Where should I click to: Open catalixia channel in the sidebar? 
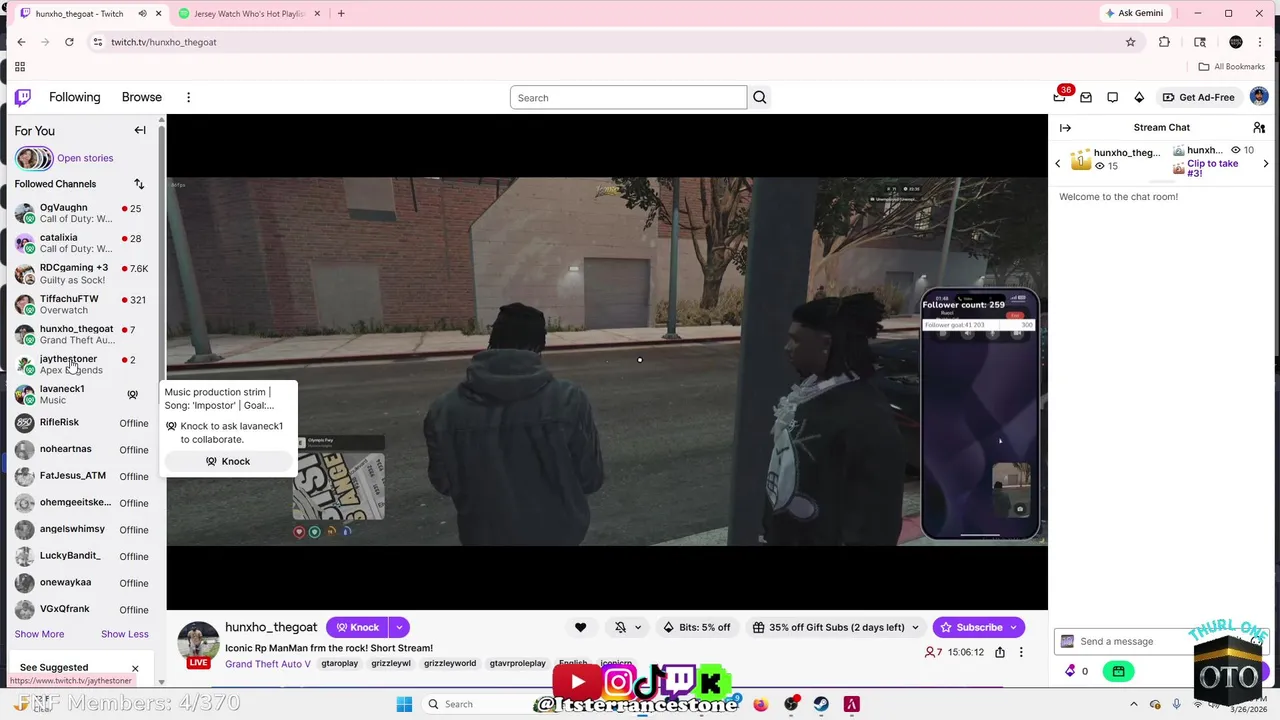83,243
